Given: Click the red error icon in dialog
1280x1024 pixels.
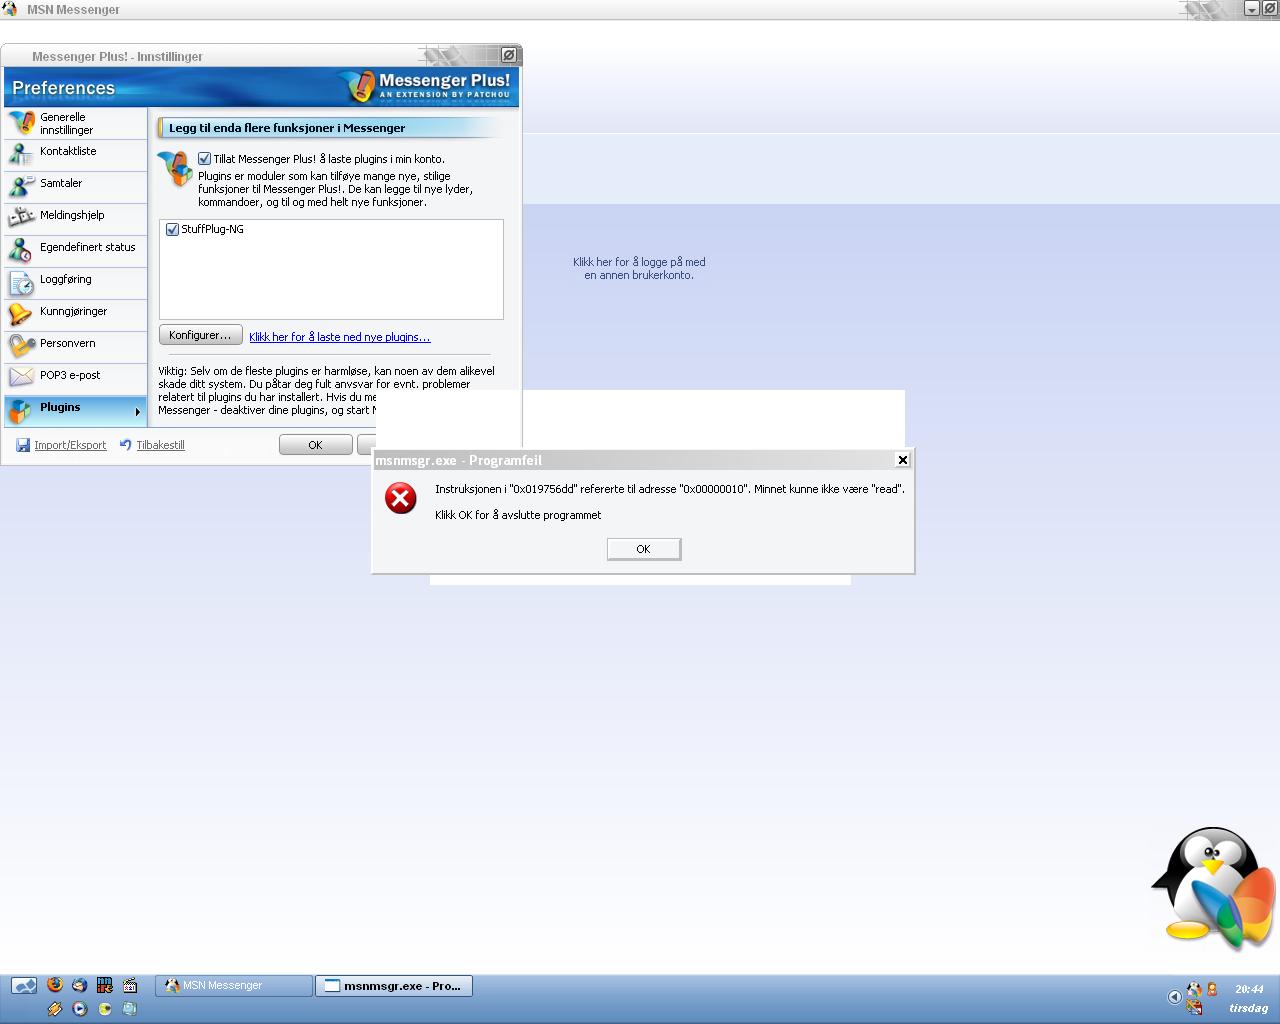Looking at the screenshot, I should coord(401,498).
